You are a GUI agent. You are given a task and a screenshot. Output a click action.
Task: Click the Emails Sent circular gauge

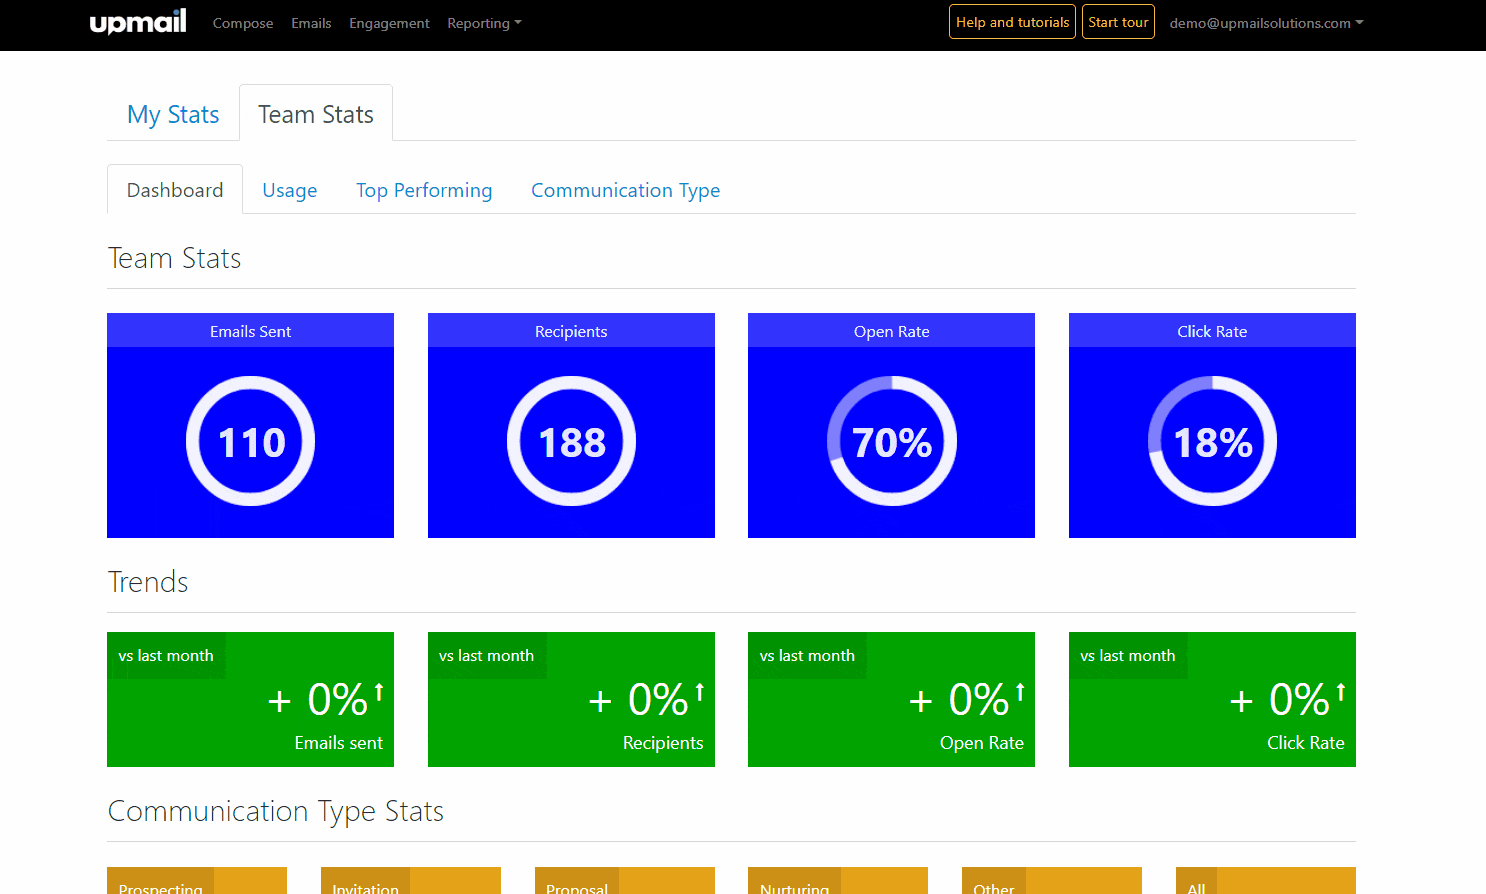pos(250,441)
